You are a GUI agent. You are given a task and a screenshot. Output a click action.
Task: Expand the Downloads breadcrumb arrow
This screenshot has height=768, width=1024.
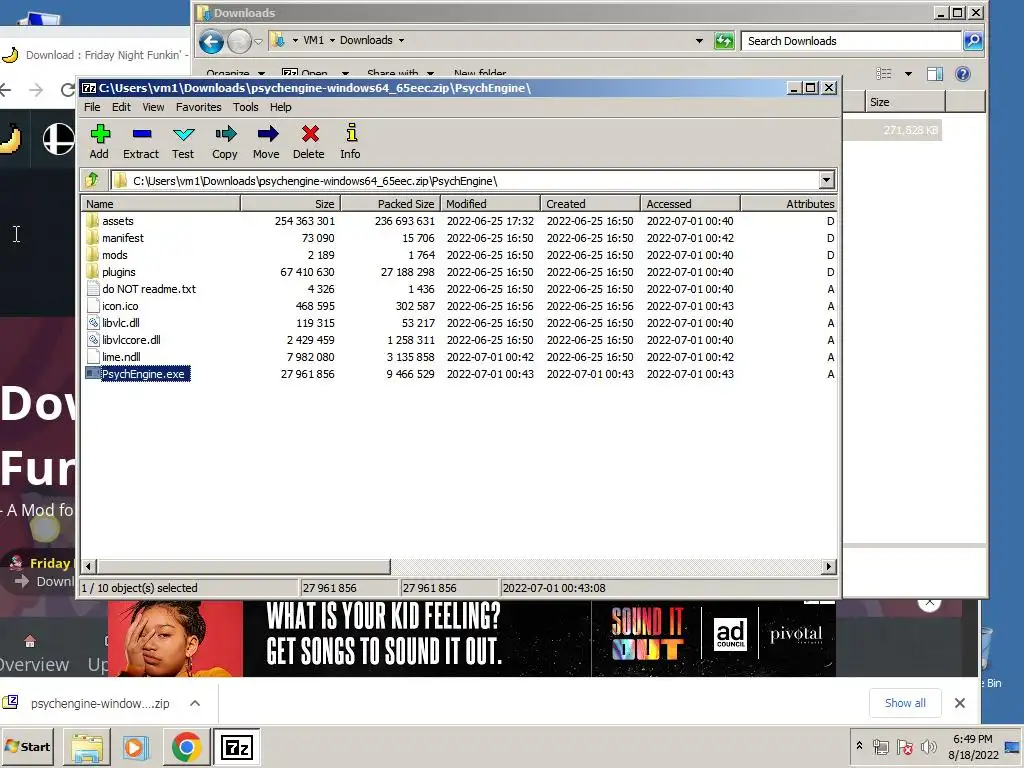(x=401, y=40)
